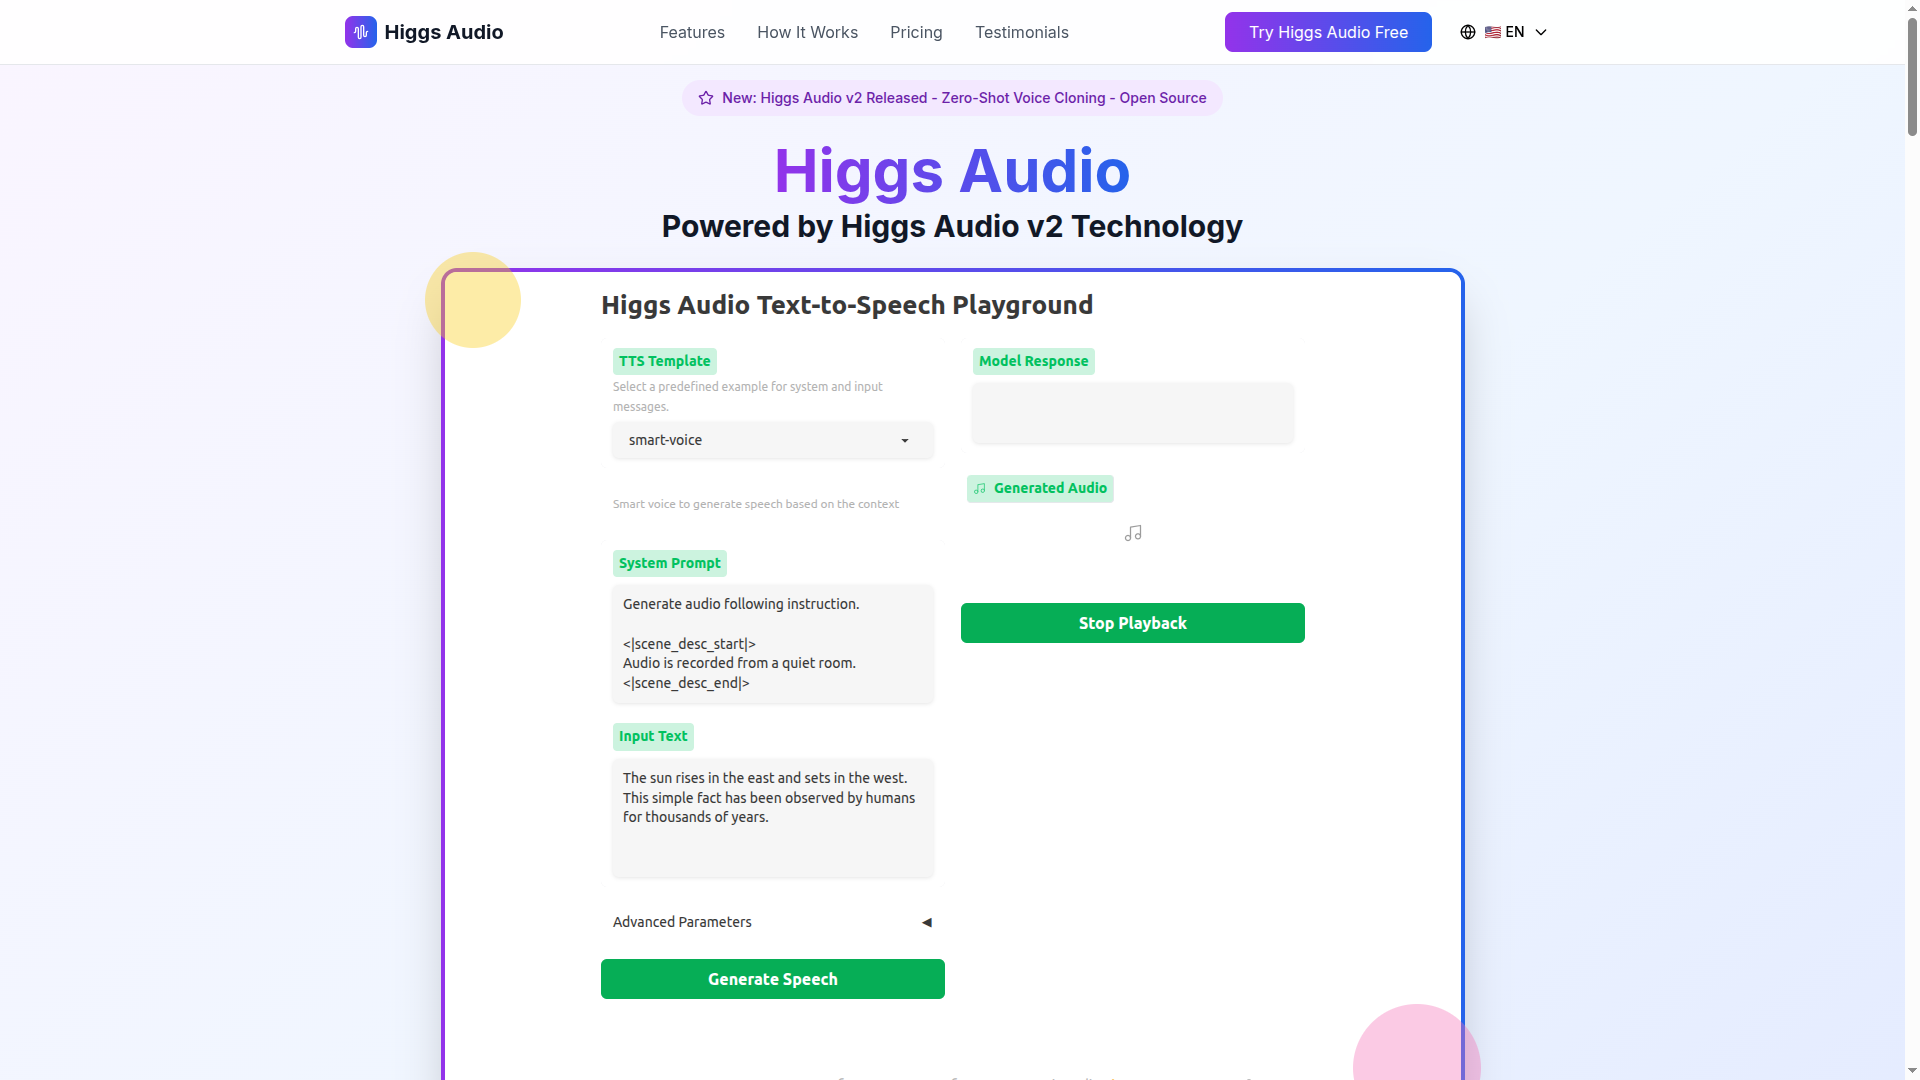Open the EN language chevron dropdown
1920x1080 pixels.
point(1541,32)
